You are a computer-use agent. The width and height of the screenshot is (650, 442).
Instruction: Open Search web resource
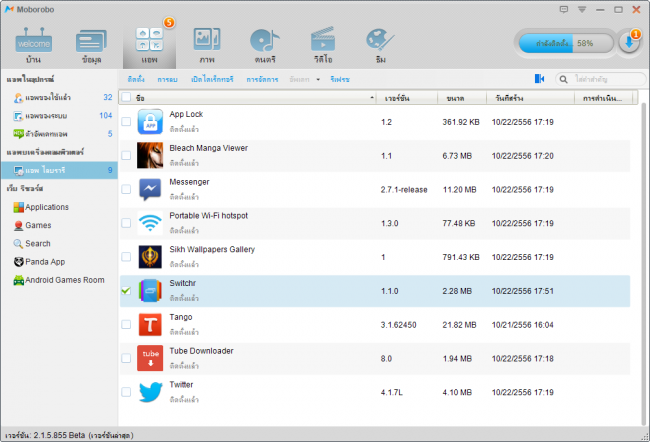pyautogui.click(x=32, y=243)
